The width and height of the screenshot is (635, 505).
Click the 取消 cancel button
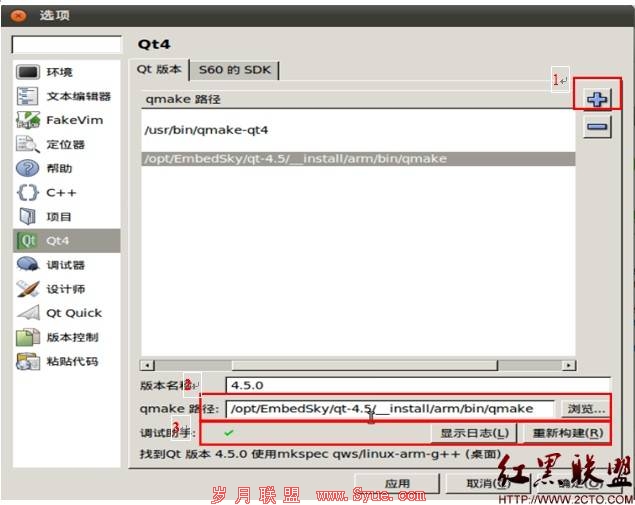[x=488, y=484]
